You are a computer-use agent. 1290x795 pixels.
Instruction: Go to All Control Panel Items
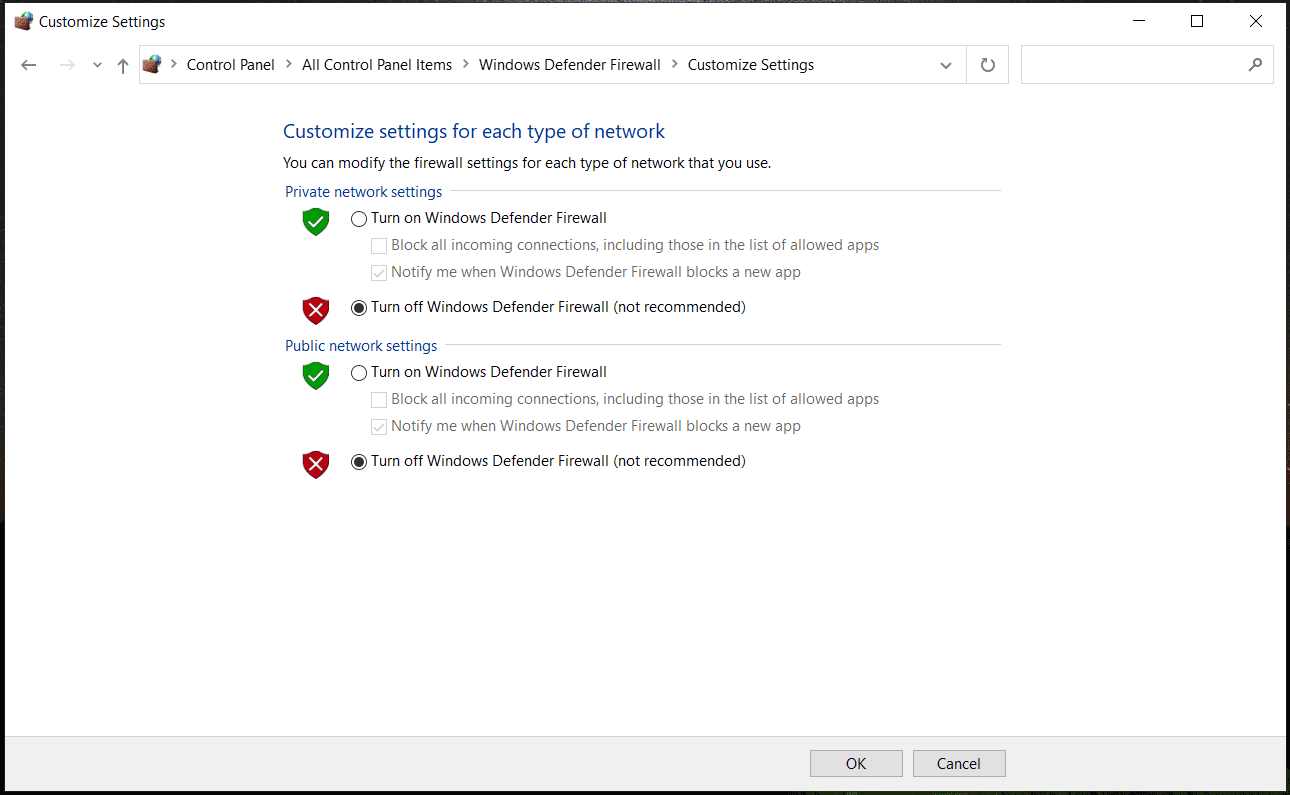(377, 64)
